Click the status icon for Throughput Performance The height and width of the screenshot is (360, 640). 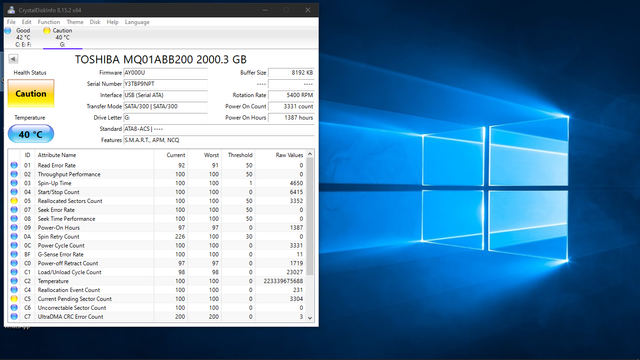point(14,174)
